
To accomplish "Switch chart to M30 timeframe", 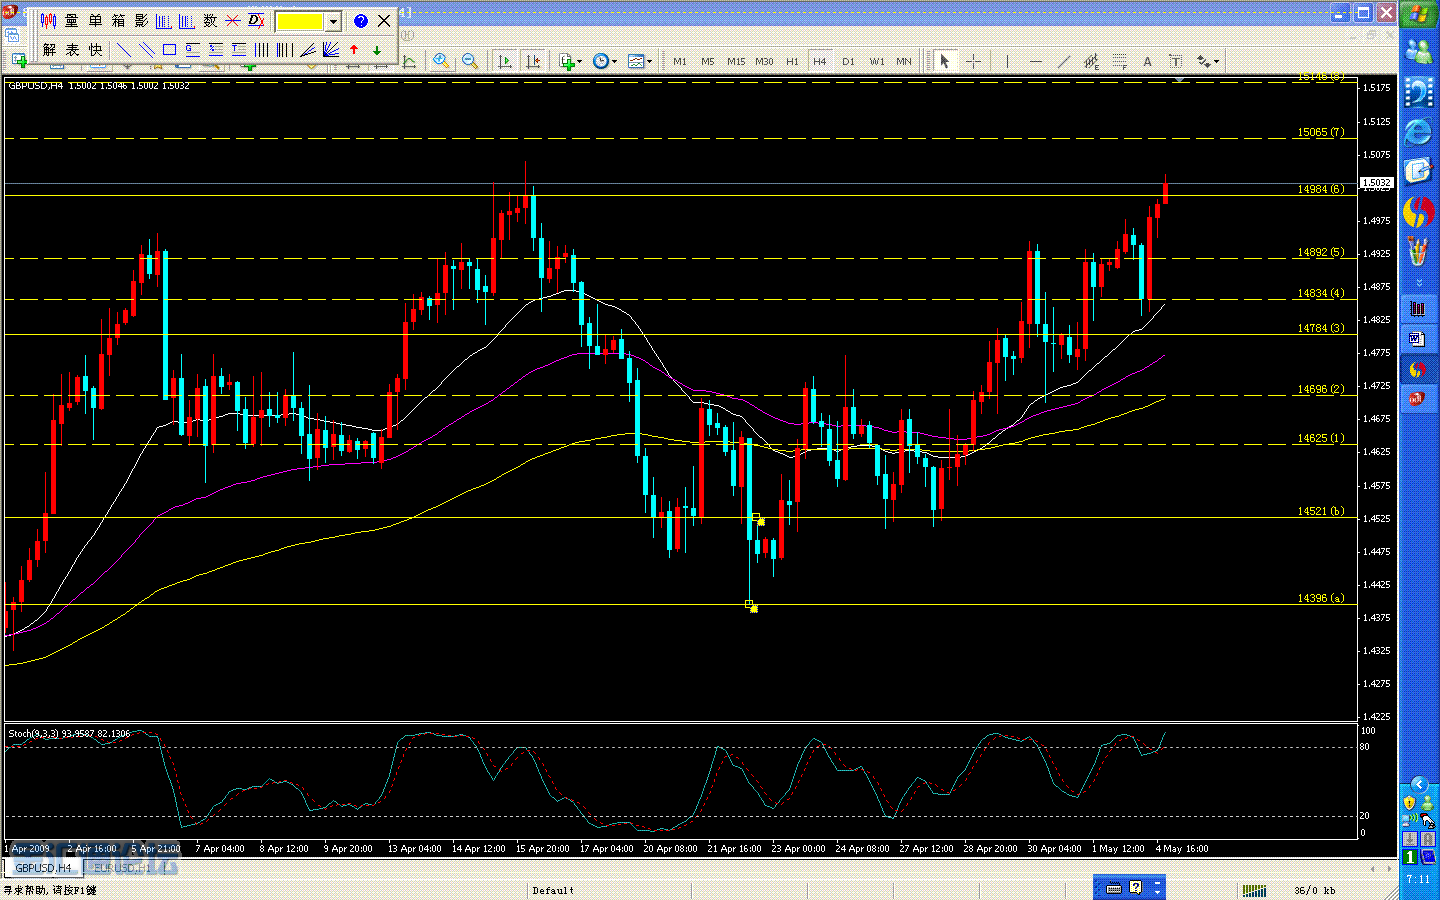I will click(x=764, y=61).
